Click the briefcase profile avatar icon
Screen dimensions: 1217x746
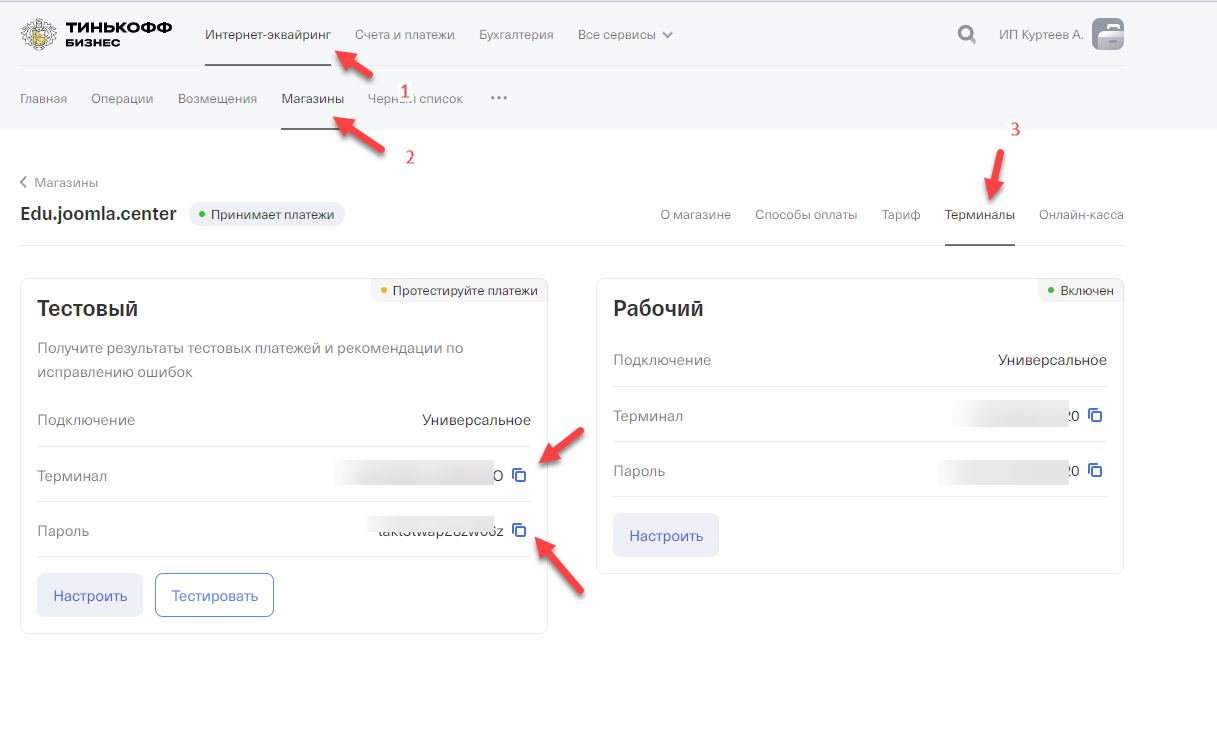point(1108,35)
